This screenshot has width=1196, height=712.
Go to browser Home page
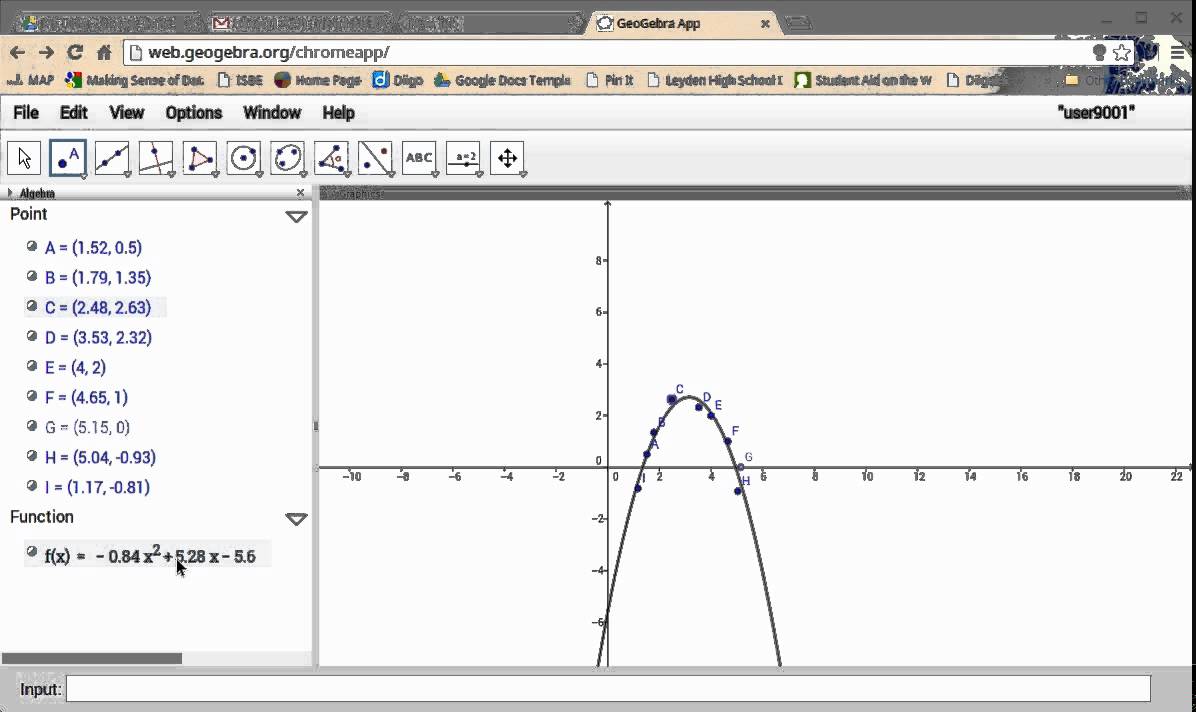click(x=104, y=52)
